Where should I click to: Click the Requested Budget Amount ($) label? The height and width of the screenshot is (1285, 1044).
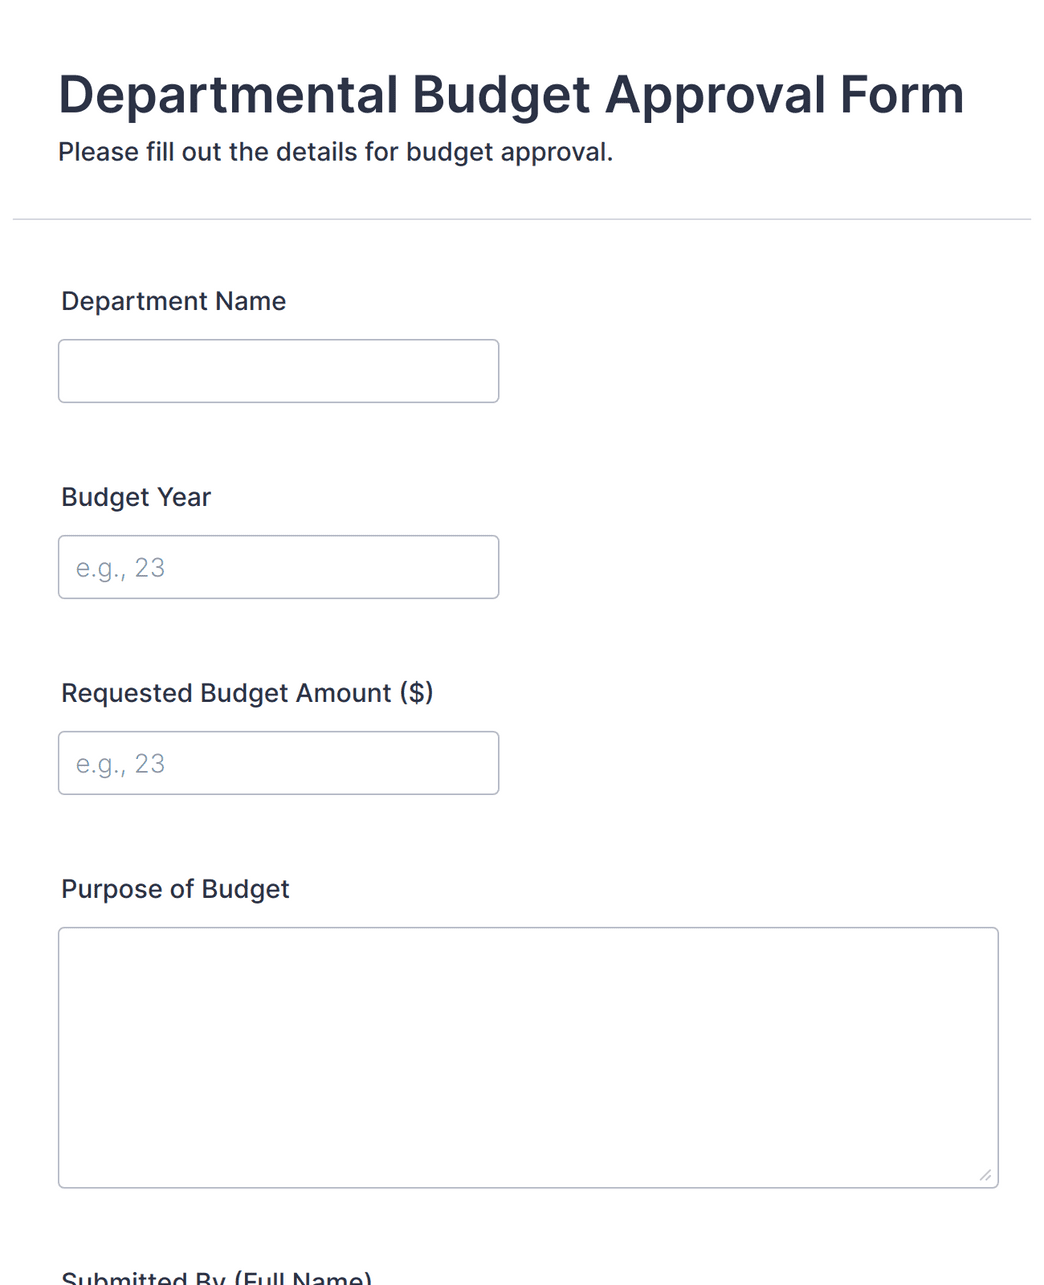(x=247, y=693)
